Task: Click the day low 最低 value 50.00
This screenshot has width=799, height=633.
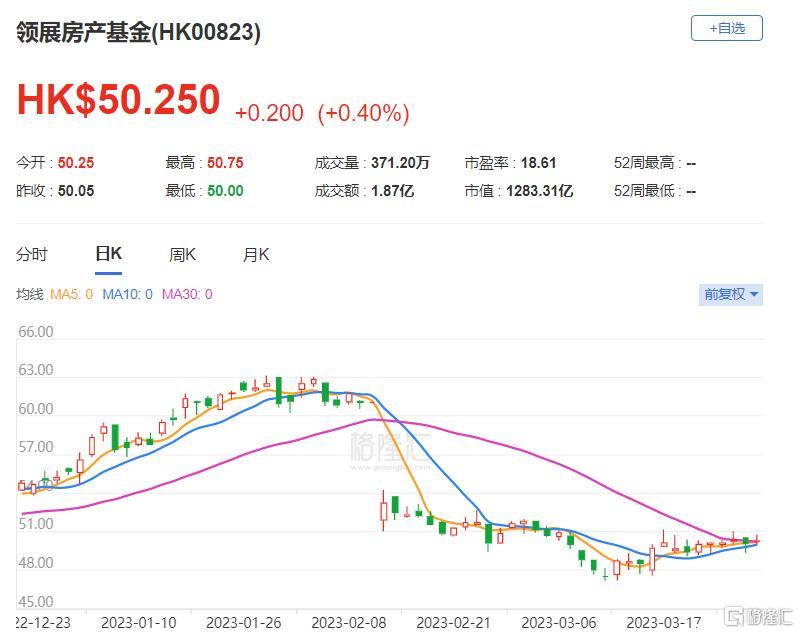Action: (225, 191)
